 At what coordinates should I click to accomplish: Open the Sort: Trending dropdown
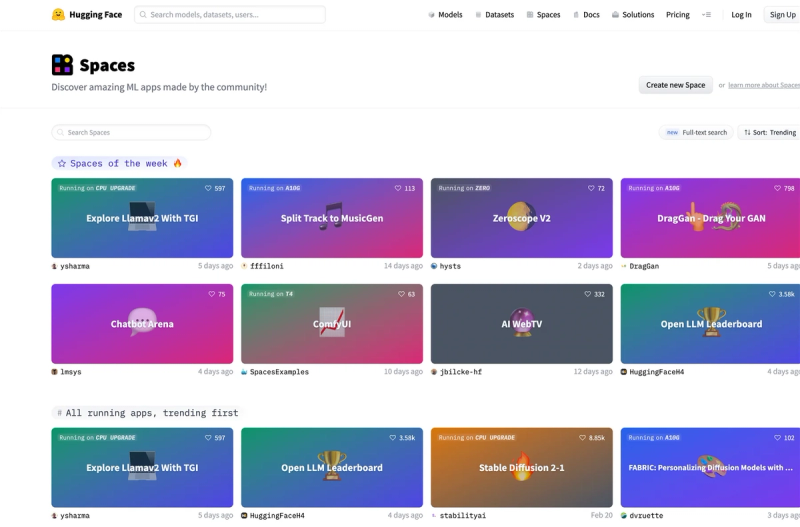click(769, 132)
